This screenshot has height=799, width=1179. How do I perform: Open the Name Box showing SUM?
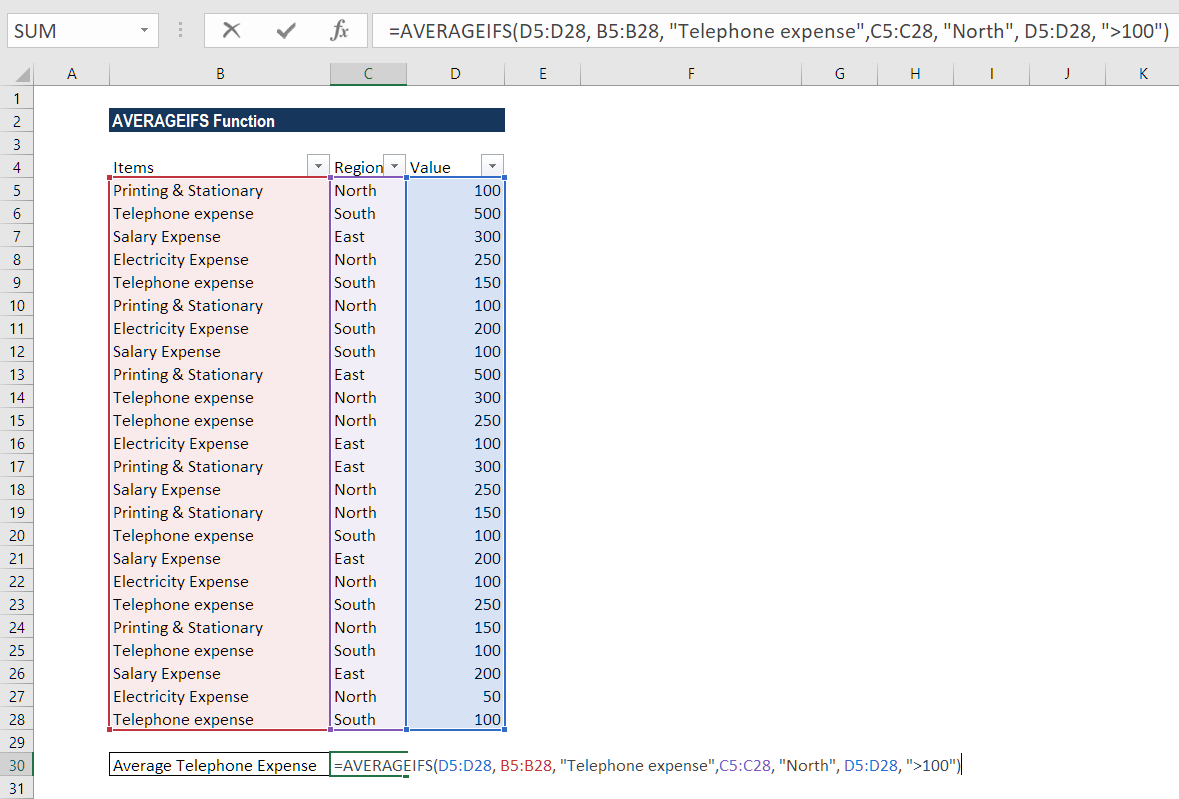(143, 30)
